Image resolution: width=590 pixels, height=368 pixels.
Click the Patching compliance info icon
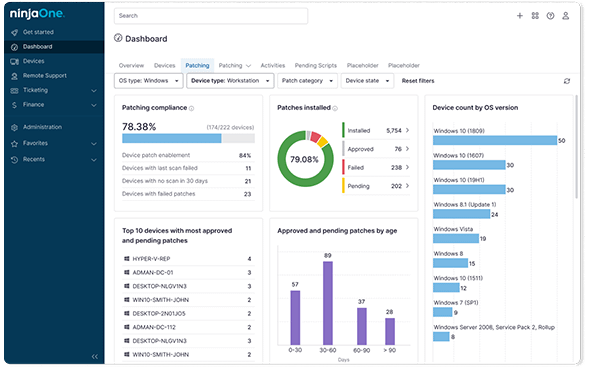pos(191,109)
